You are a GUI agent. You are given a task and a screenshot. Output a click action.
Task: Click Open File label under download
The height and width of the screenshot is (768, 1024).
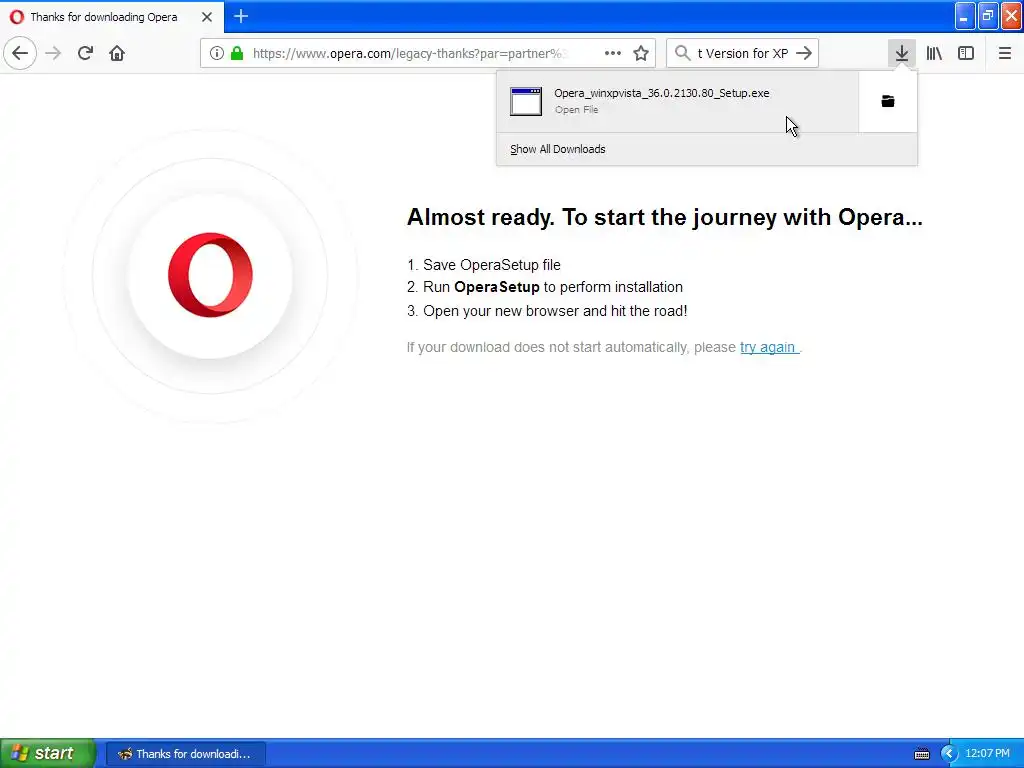tap(576, 110)
